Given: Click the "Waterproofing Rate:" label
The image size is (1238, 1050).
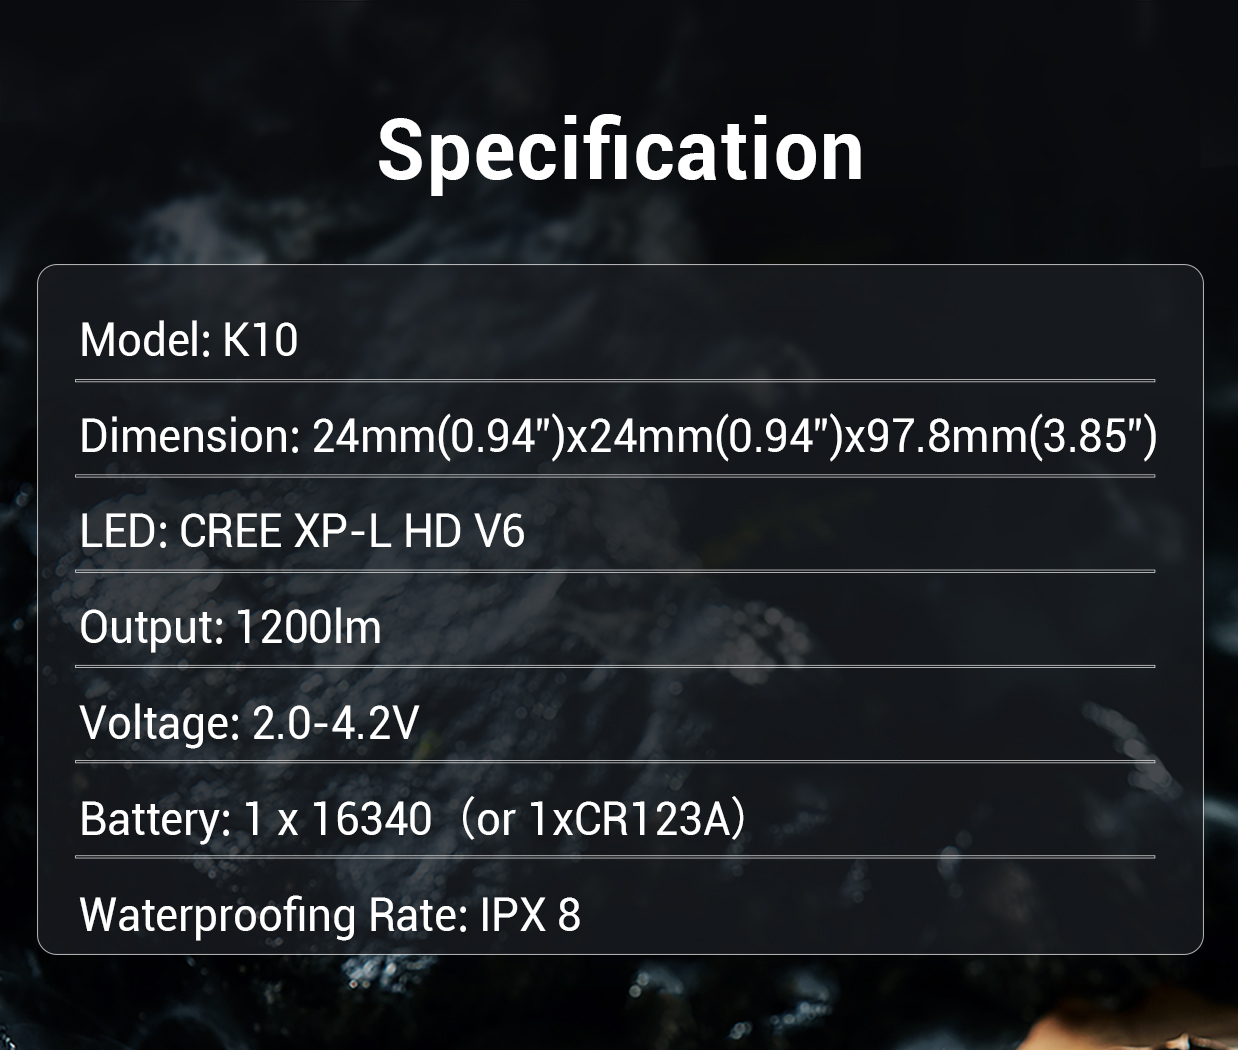Looking at the screenshot, I should click(273, 914).
